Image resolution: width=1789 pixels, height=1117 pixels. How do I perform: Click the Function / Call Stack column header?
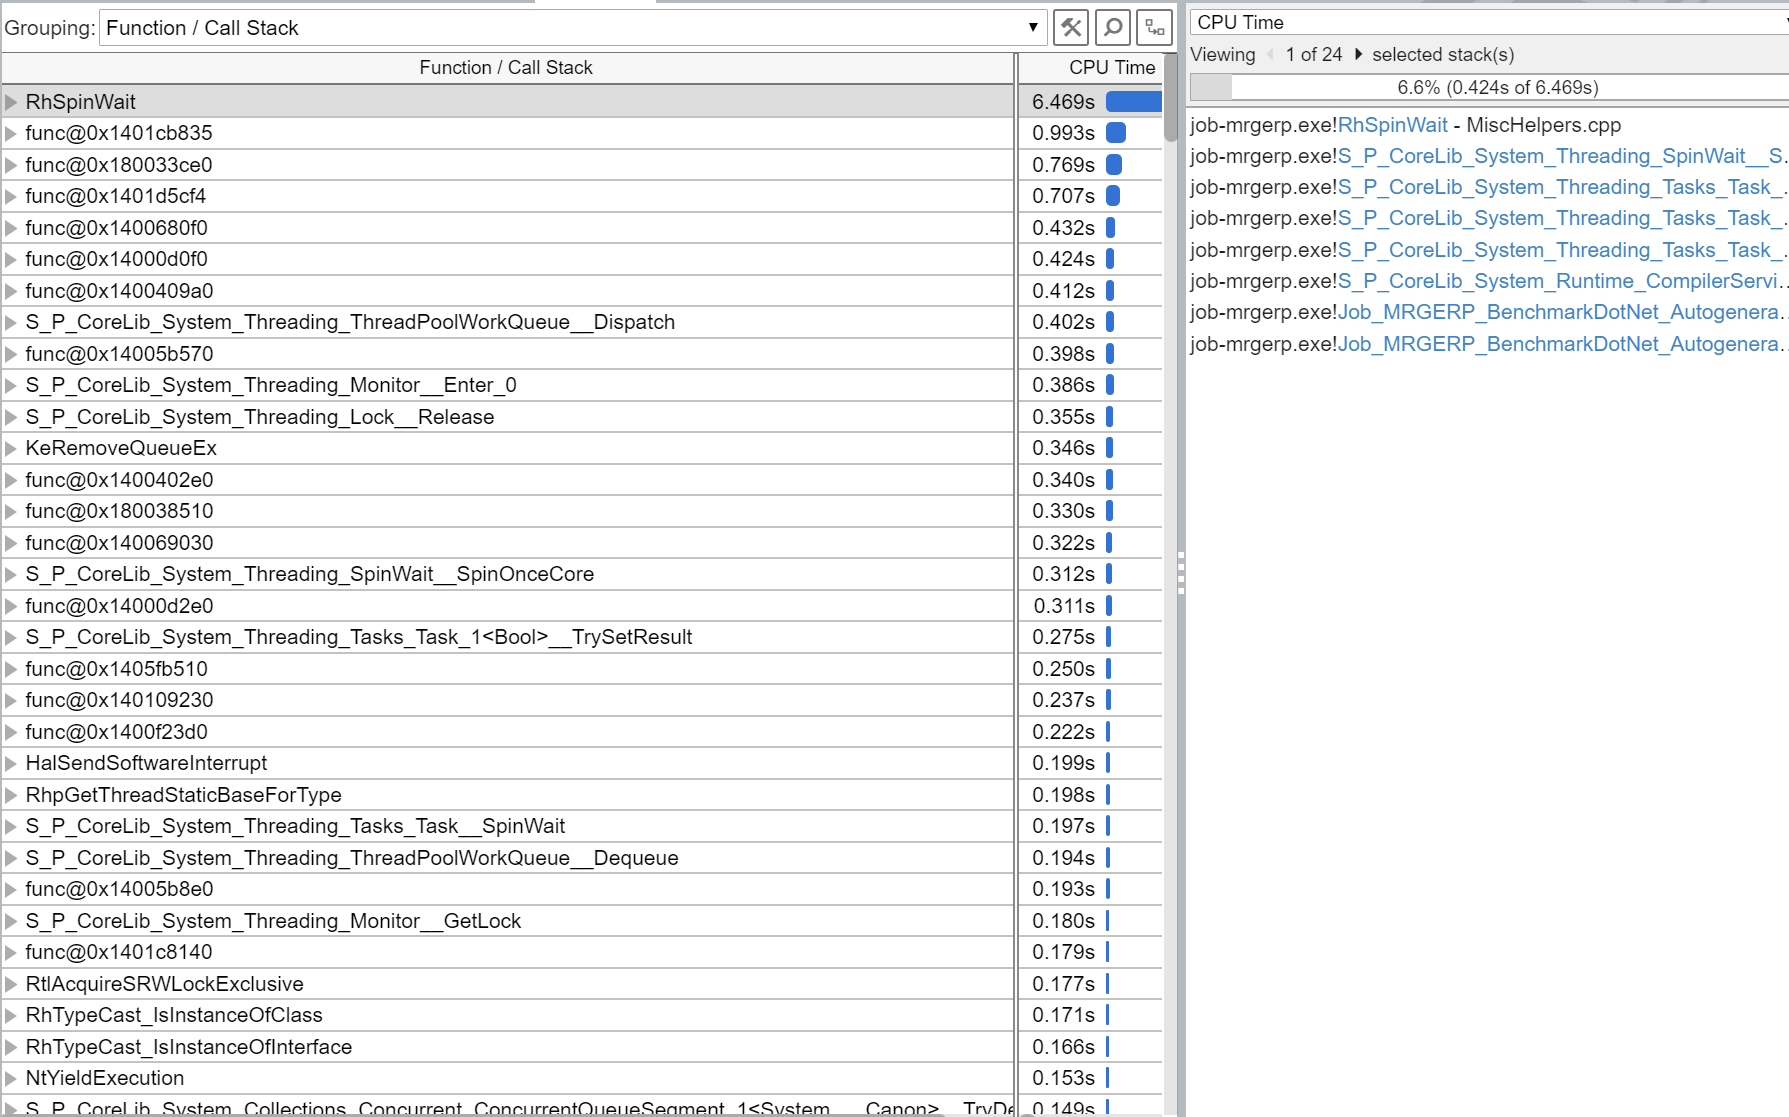506,67
